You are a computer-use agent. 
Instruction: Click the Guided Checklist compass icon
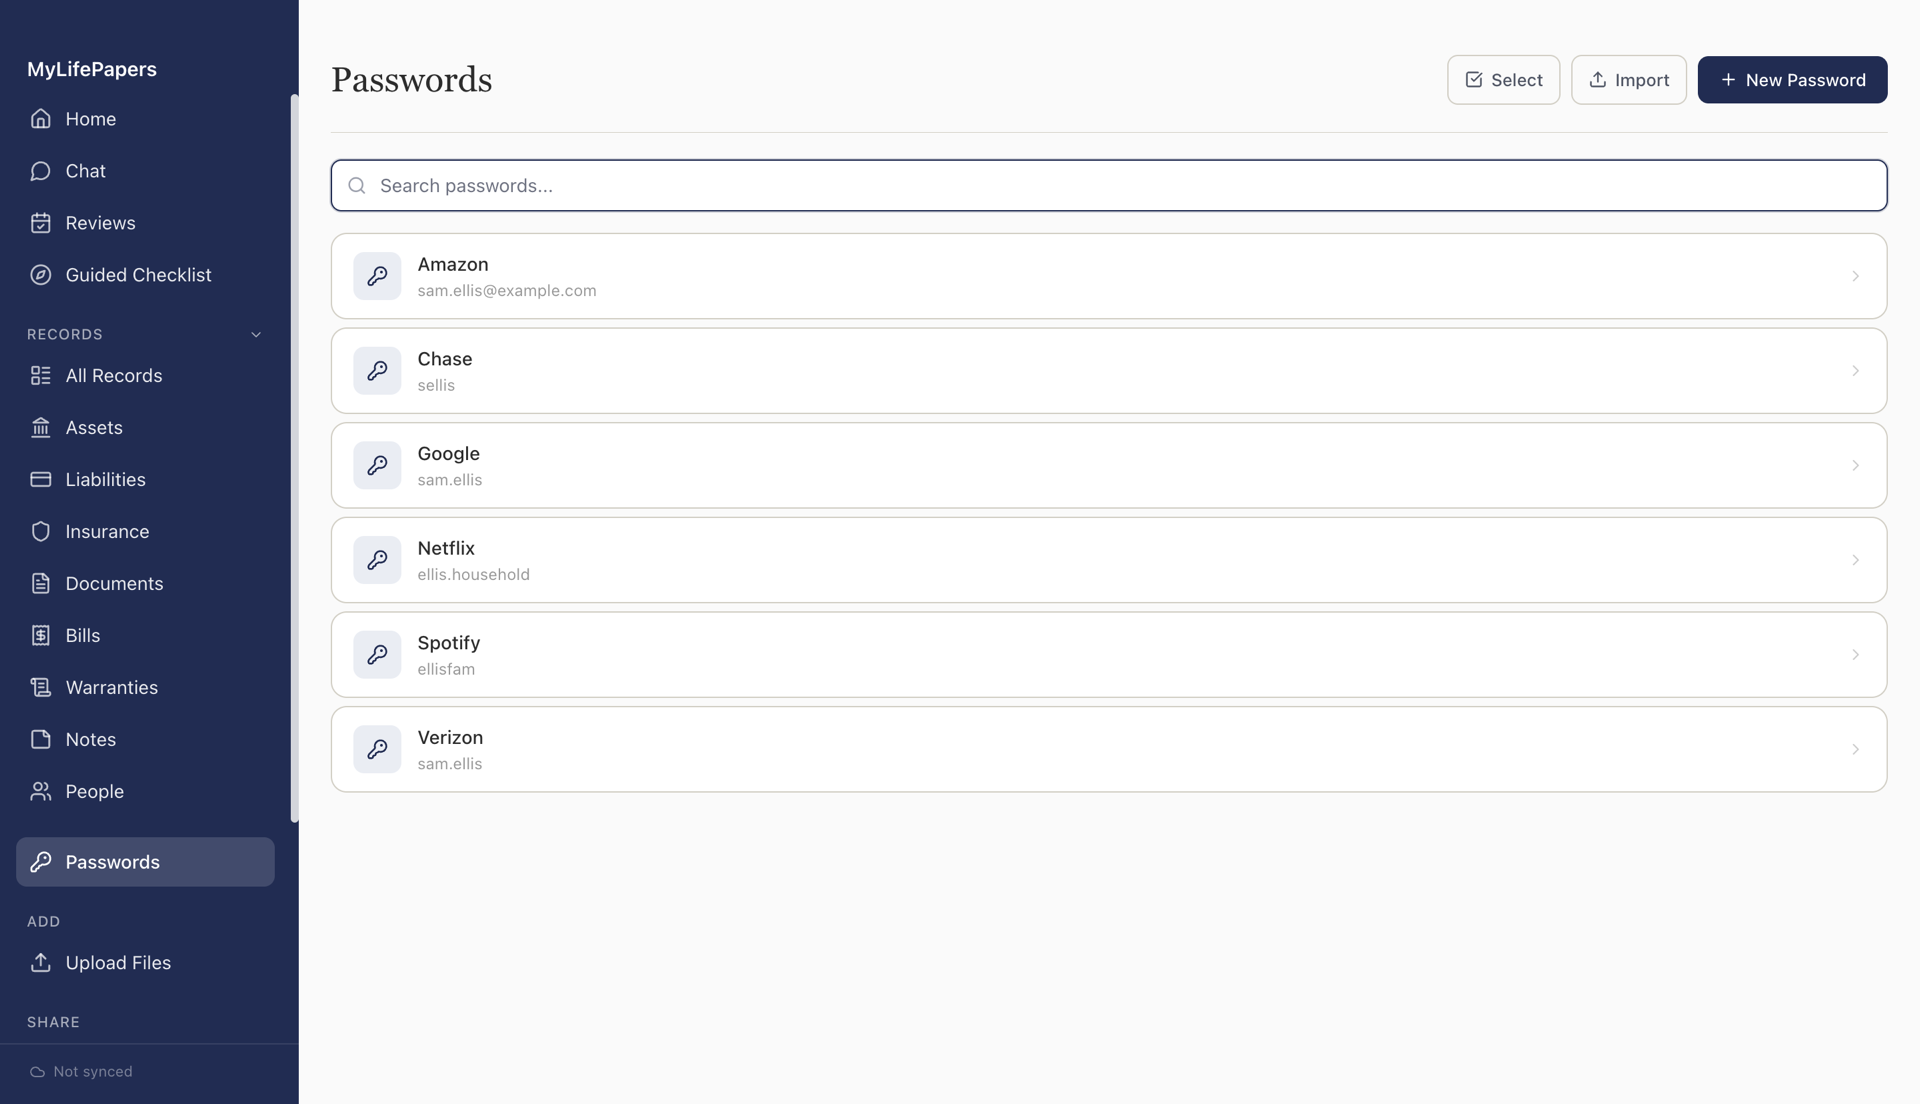[x=40, y=275]
